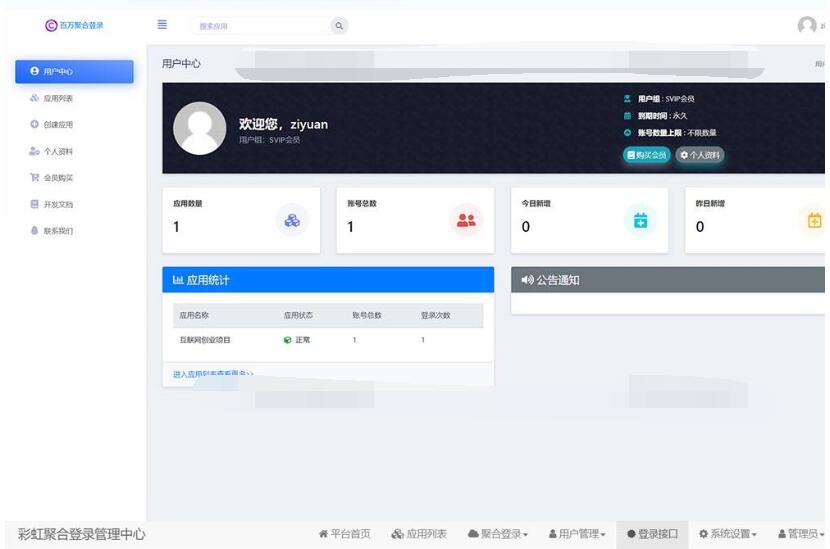Click the 登录次数 column header
This screenshot has height=549, width=830.
pos(436,316)
